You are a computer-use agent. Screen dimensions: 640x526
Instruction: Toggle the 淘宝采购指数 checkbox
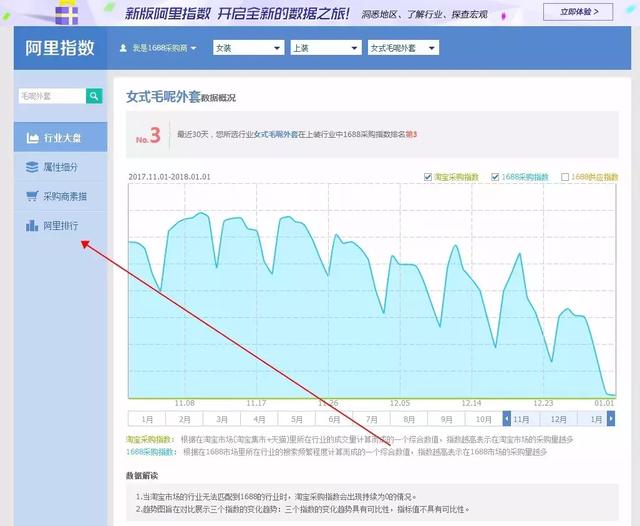pyautogui.click(x=428, y=177)
